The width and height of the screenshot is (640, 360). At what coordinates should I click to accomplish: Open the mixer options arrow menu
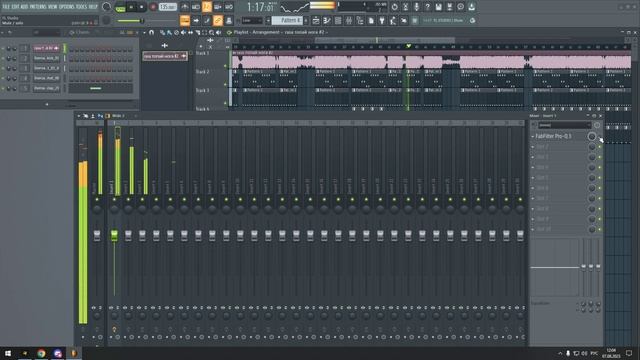(x=79, y=116)
